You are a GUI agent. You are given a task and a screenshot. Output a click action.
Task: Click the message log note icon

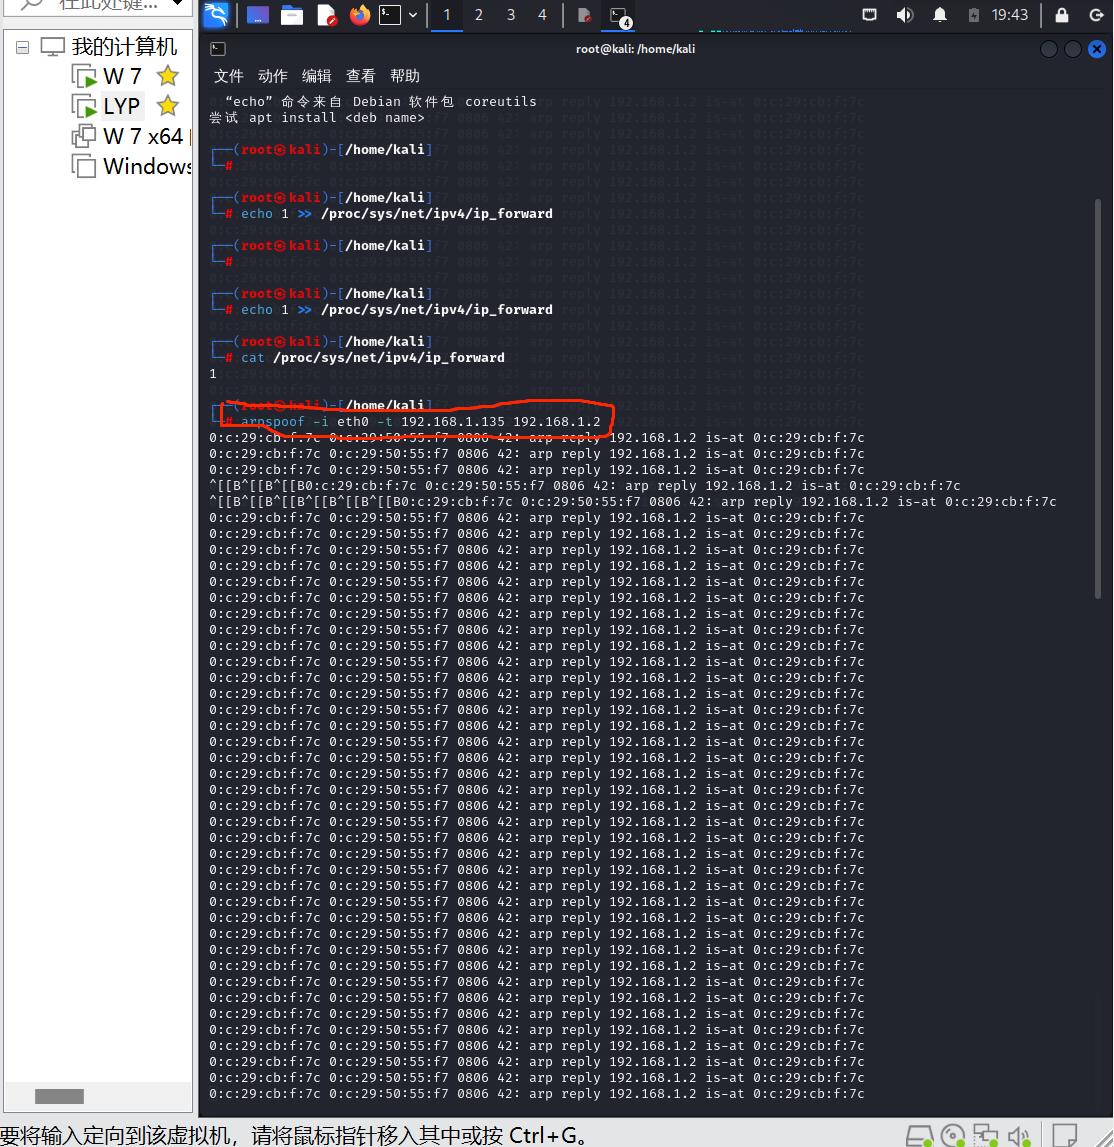click(1064, 1136)
